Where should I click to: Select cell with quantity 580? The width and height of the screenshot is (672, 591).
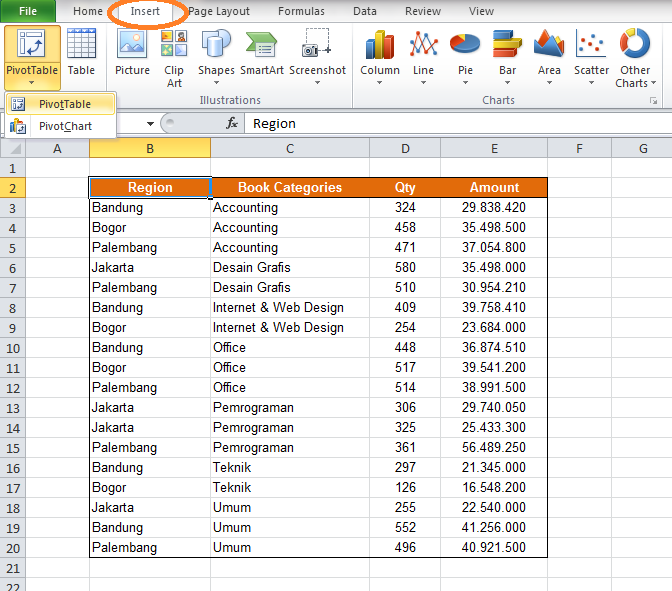(405, 267)
